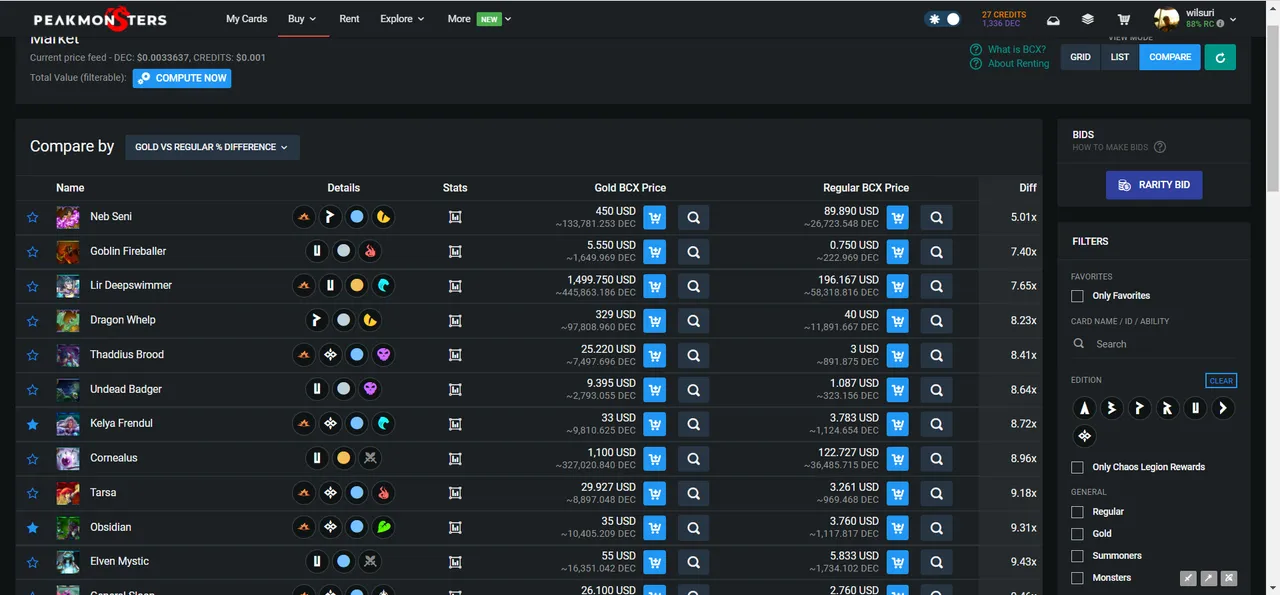Select the Chaos Legion edition filter icon
1280x595 pixels.
tap(1084, 436)
